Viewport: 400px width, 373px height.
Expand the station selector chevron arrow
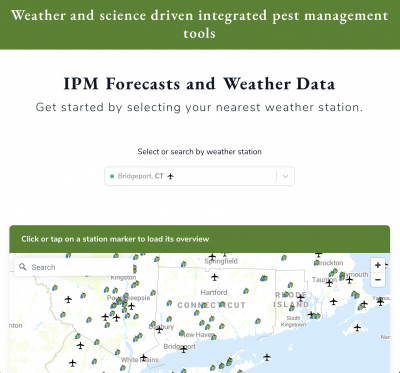pyautogui.click(x=285, y=176)
